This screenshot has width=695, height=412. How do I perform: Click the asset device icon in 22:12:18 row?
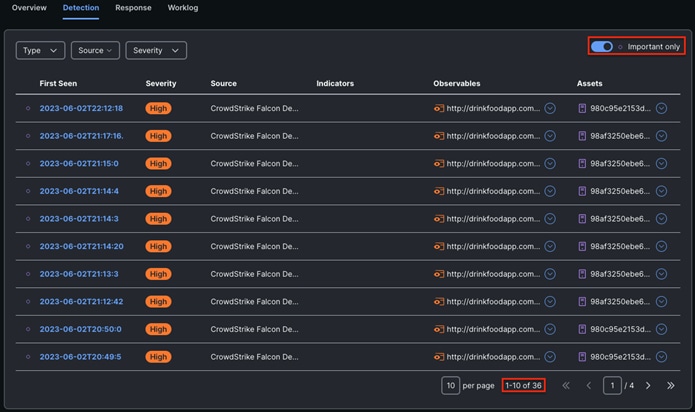tap(582, 108)
